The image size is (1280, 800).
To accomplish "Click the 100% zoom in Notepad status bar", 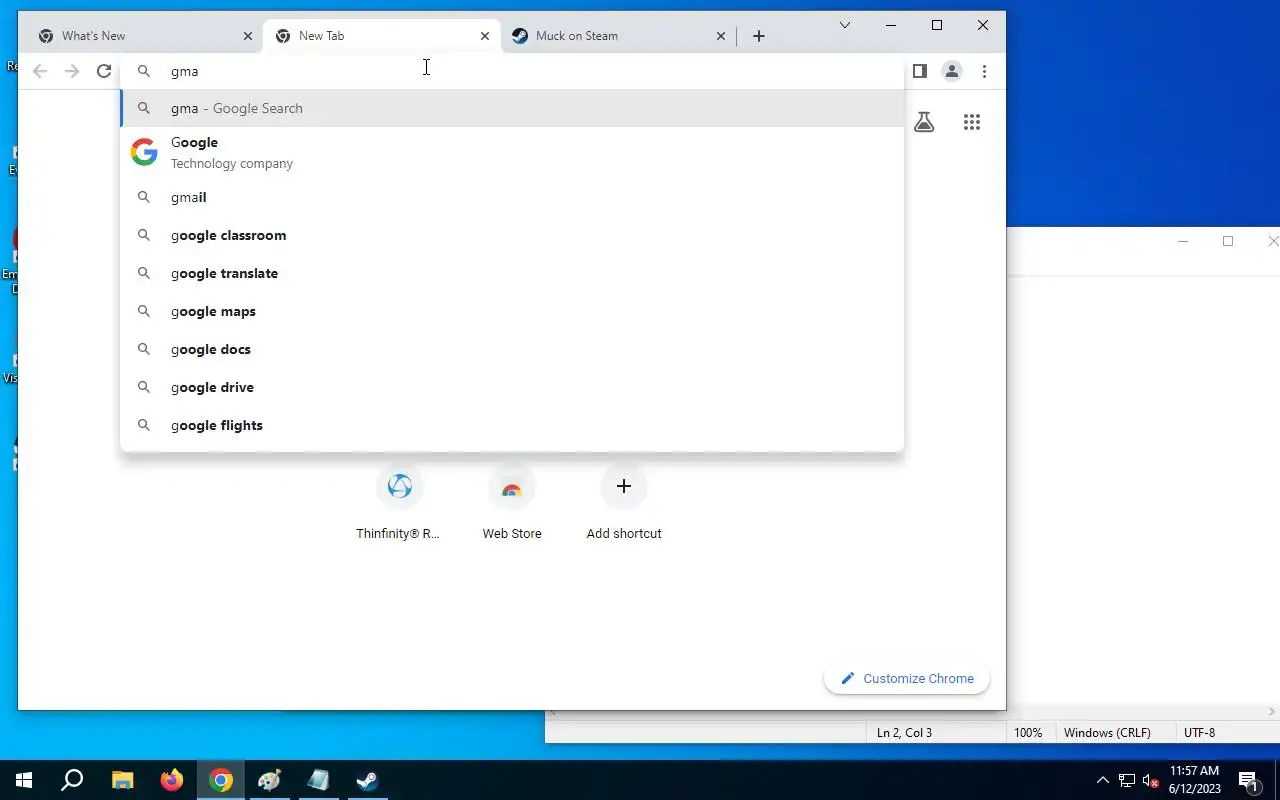I will coord(1028,733).
